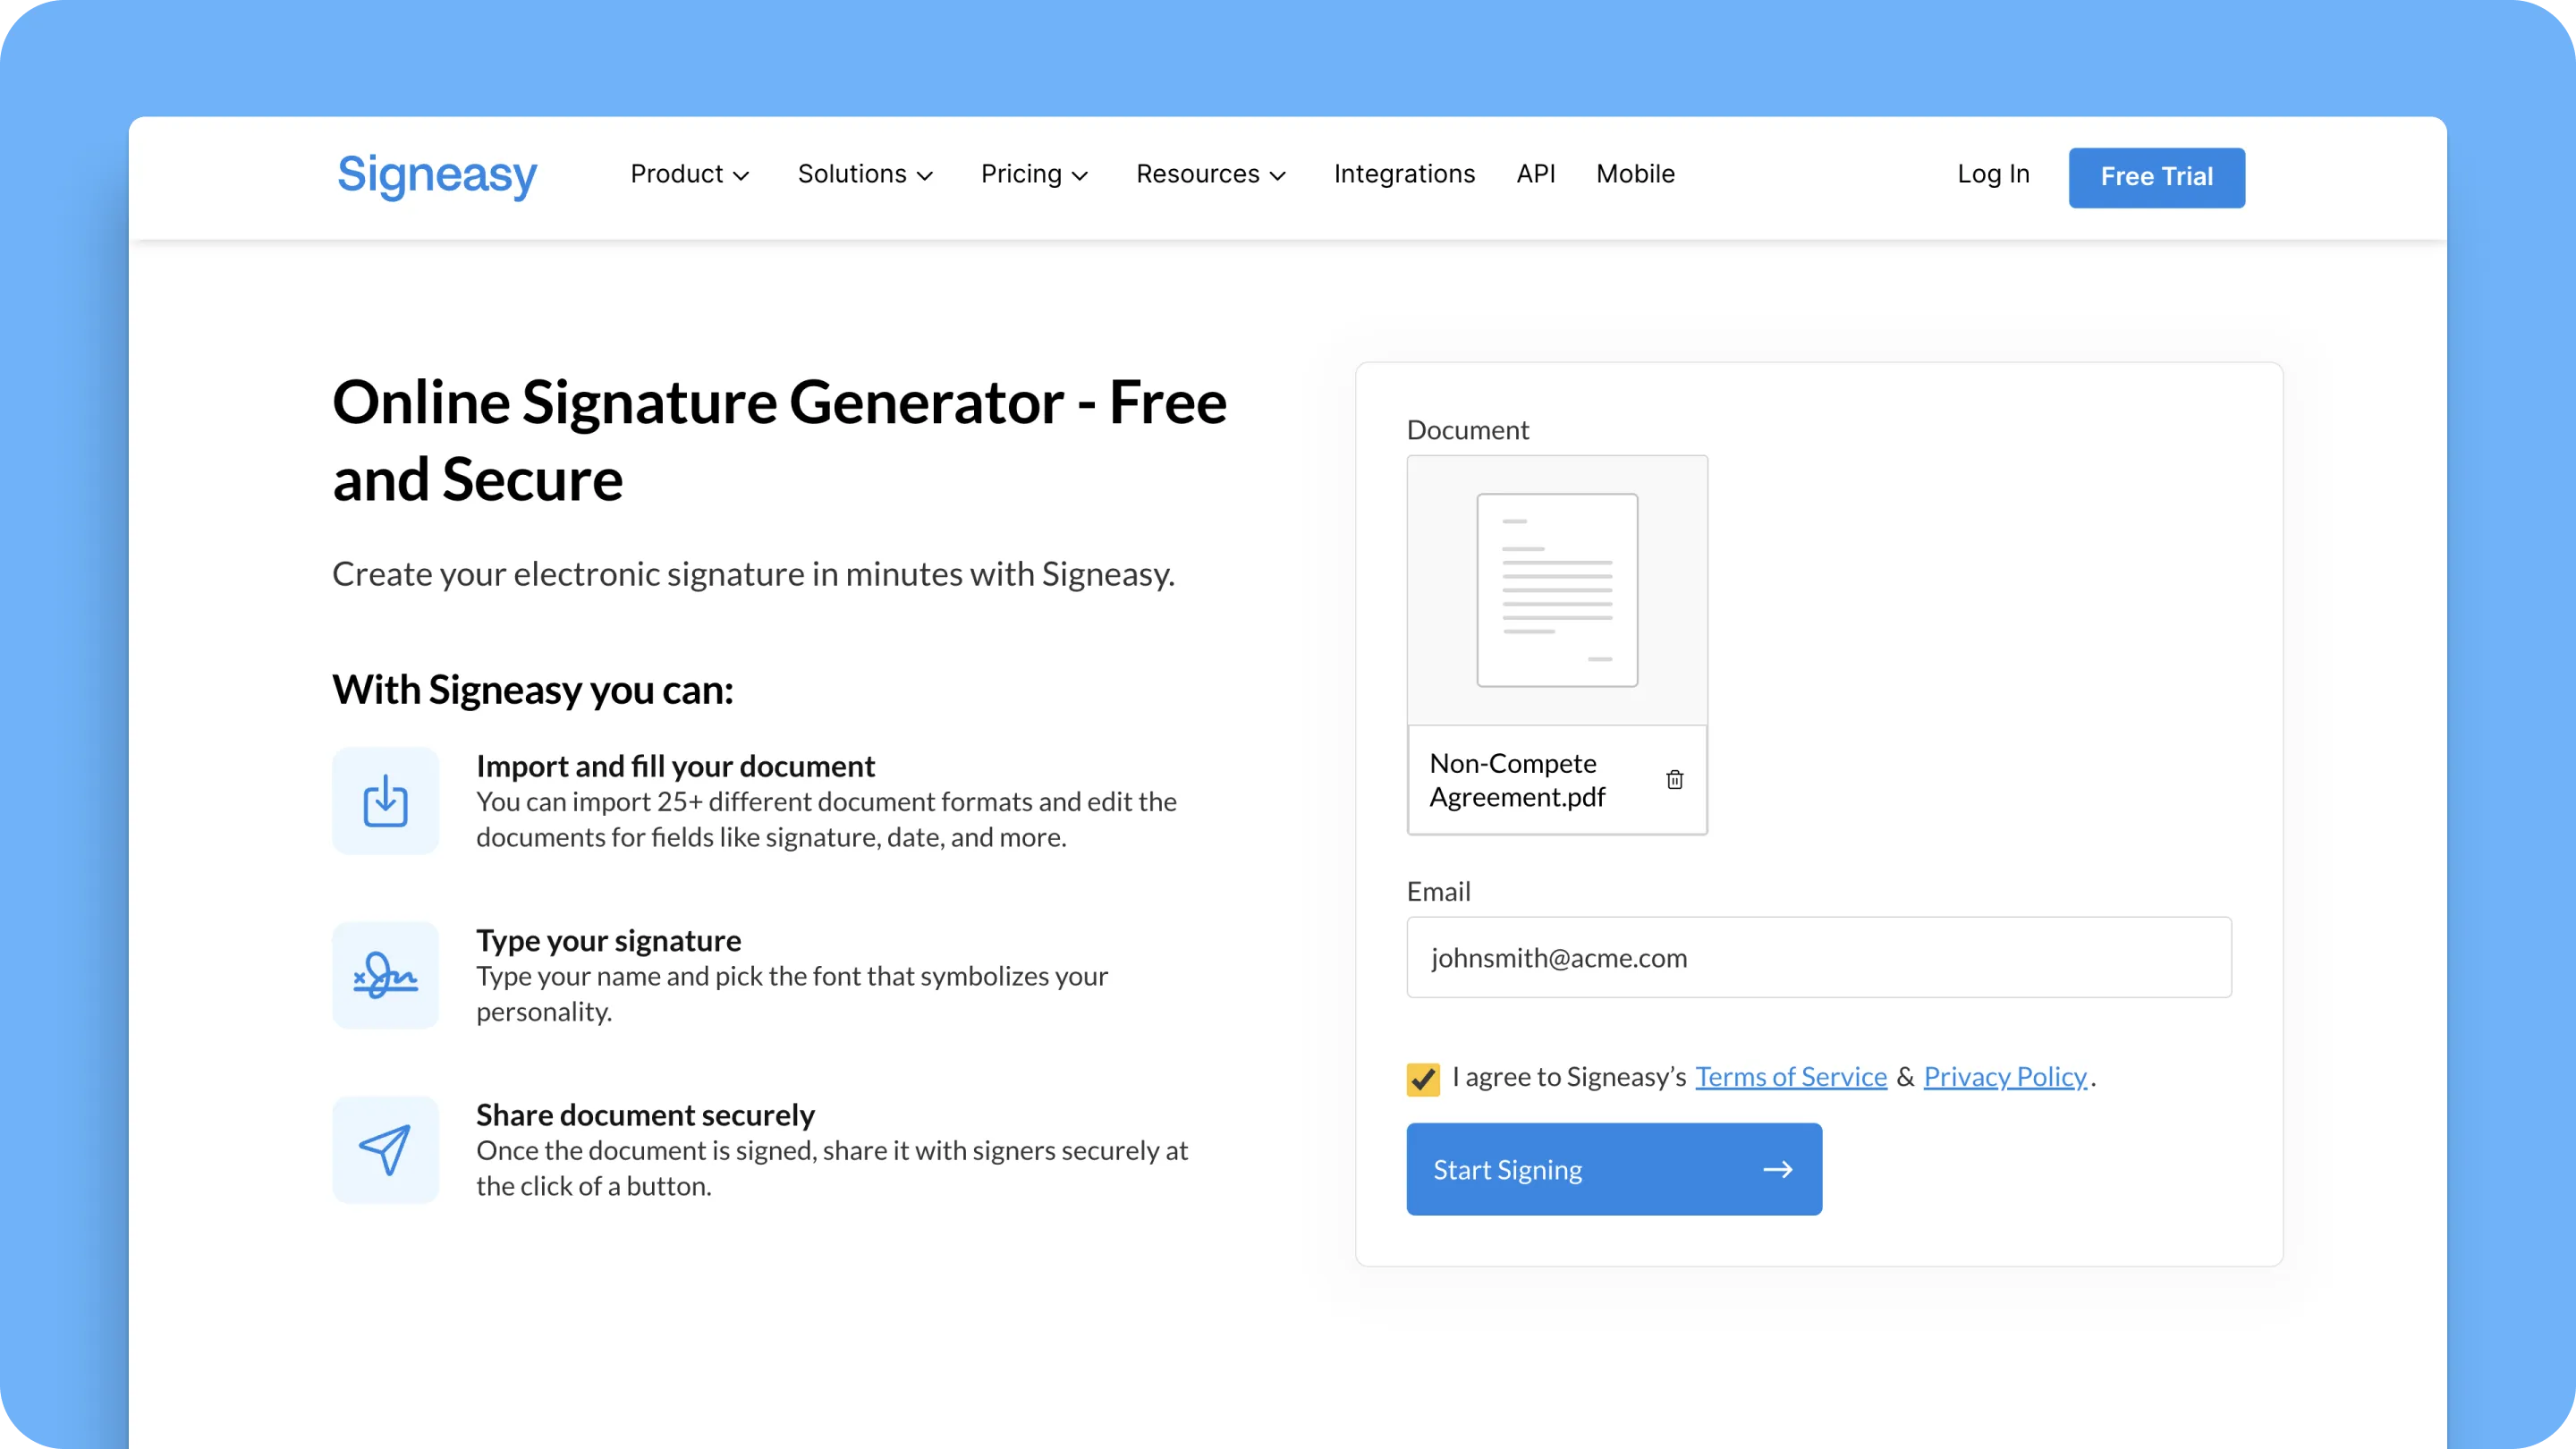Click the email input field

[1819, 957]
